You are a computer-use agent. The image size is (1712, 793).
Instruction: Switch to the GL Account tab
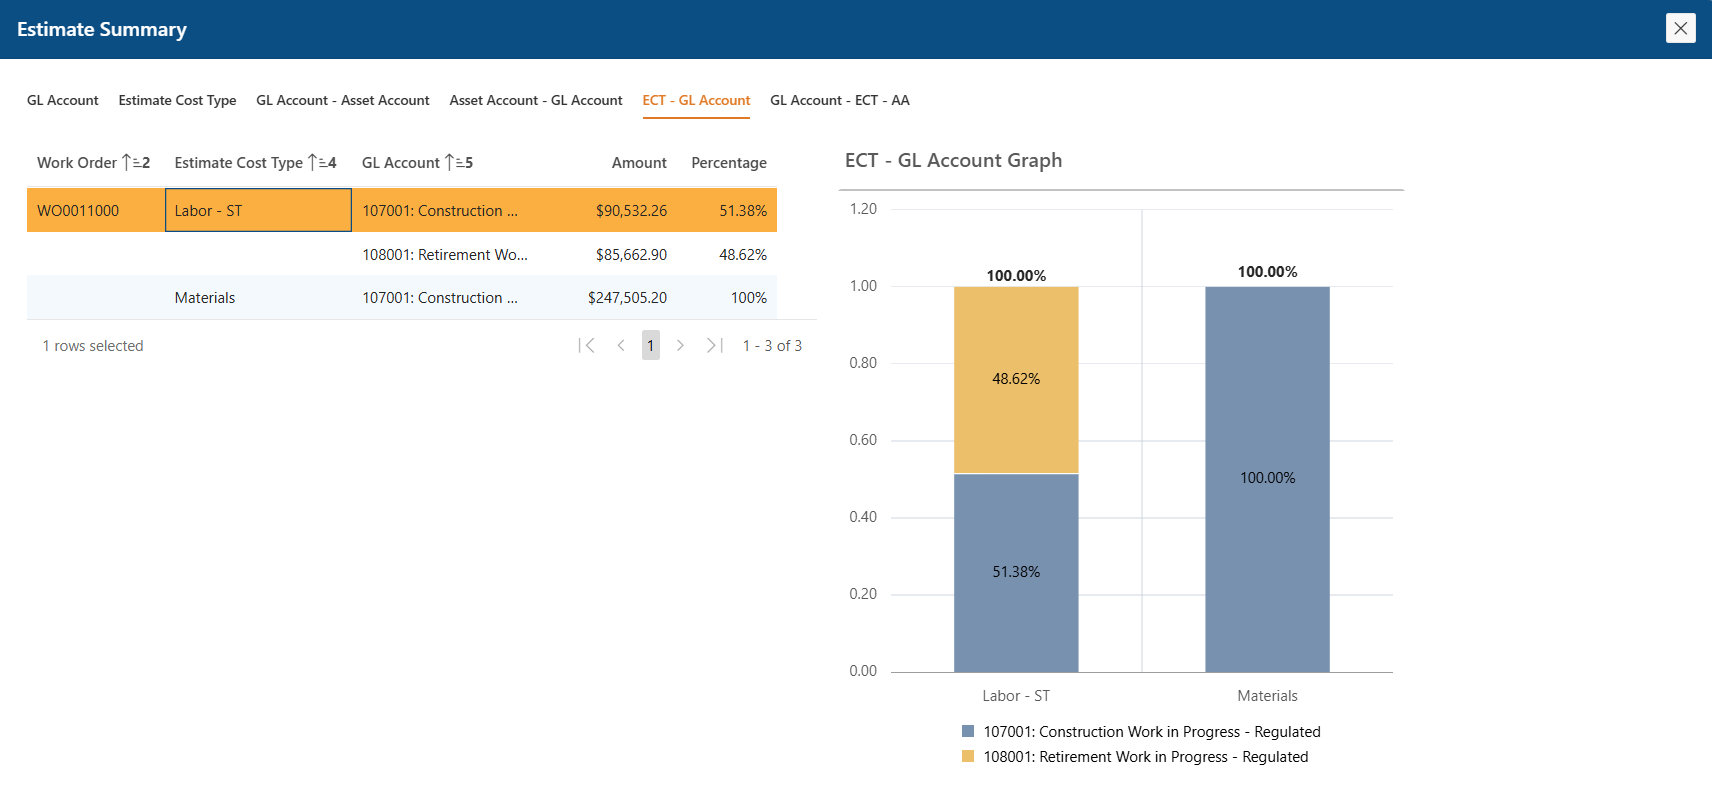[x=63, y=100]
